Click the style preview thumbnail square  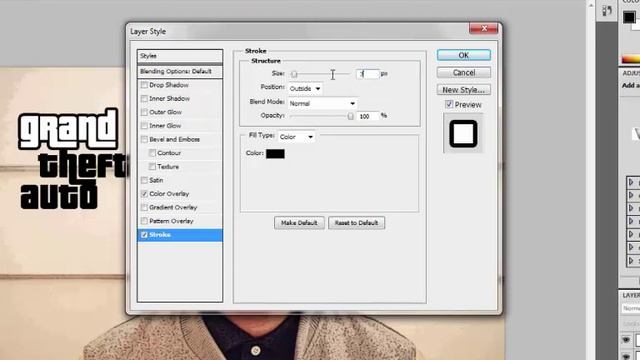463,133
